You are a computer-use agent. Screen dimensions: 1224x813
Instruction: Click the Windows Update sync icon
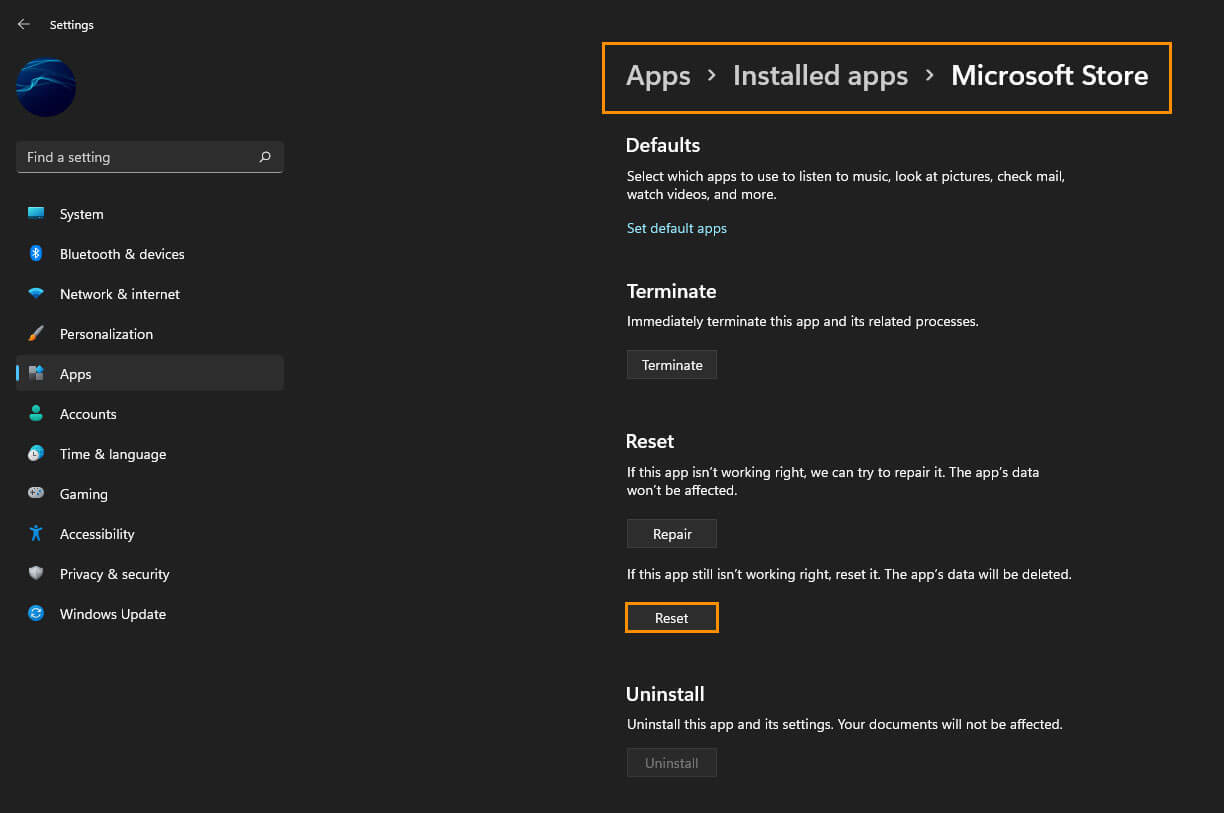pyautogui.click(x=36, y=614)
